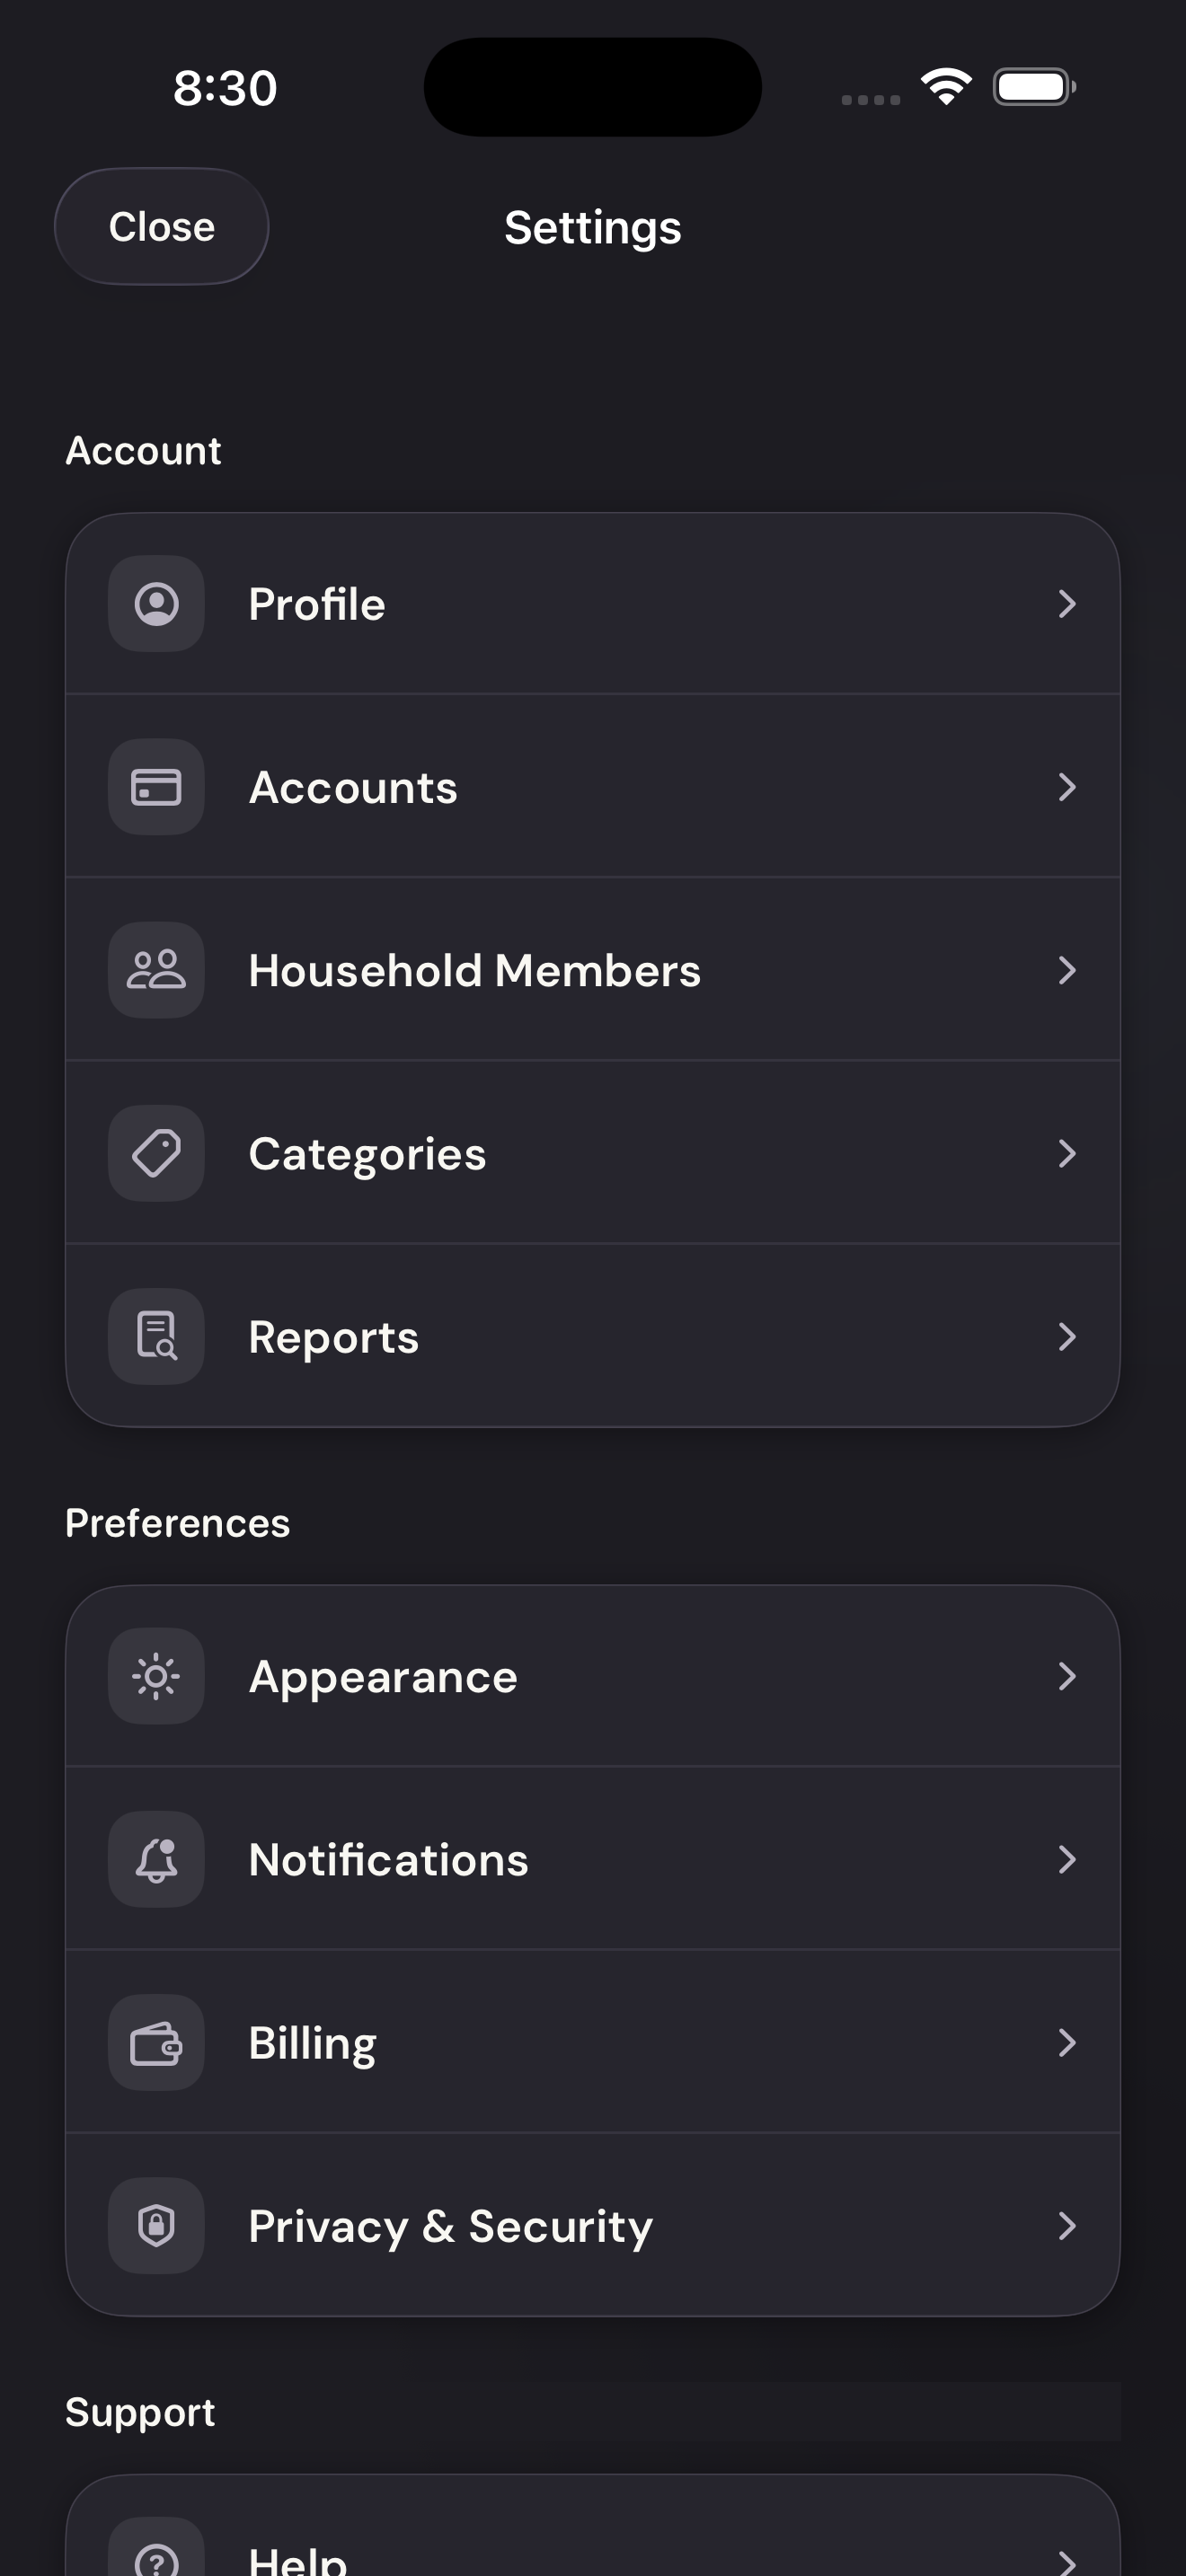The width and height of the screenshot is (1186, 2576).
Task: Open the Appearance settings entry
Action: pos(593,1676)
